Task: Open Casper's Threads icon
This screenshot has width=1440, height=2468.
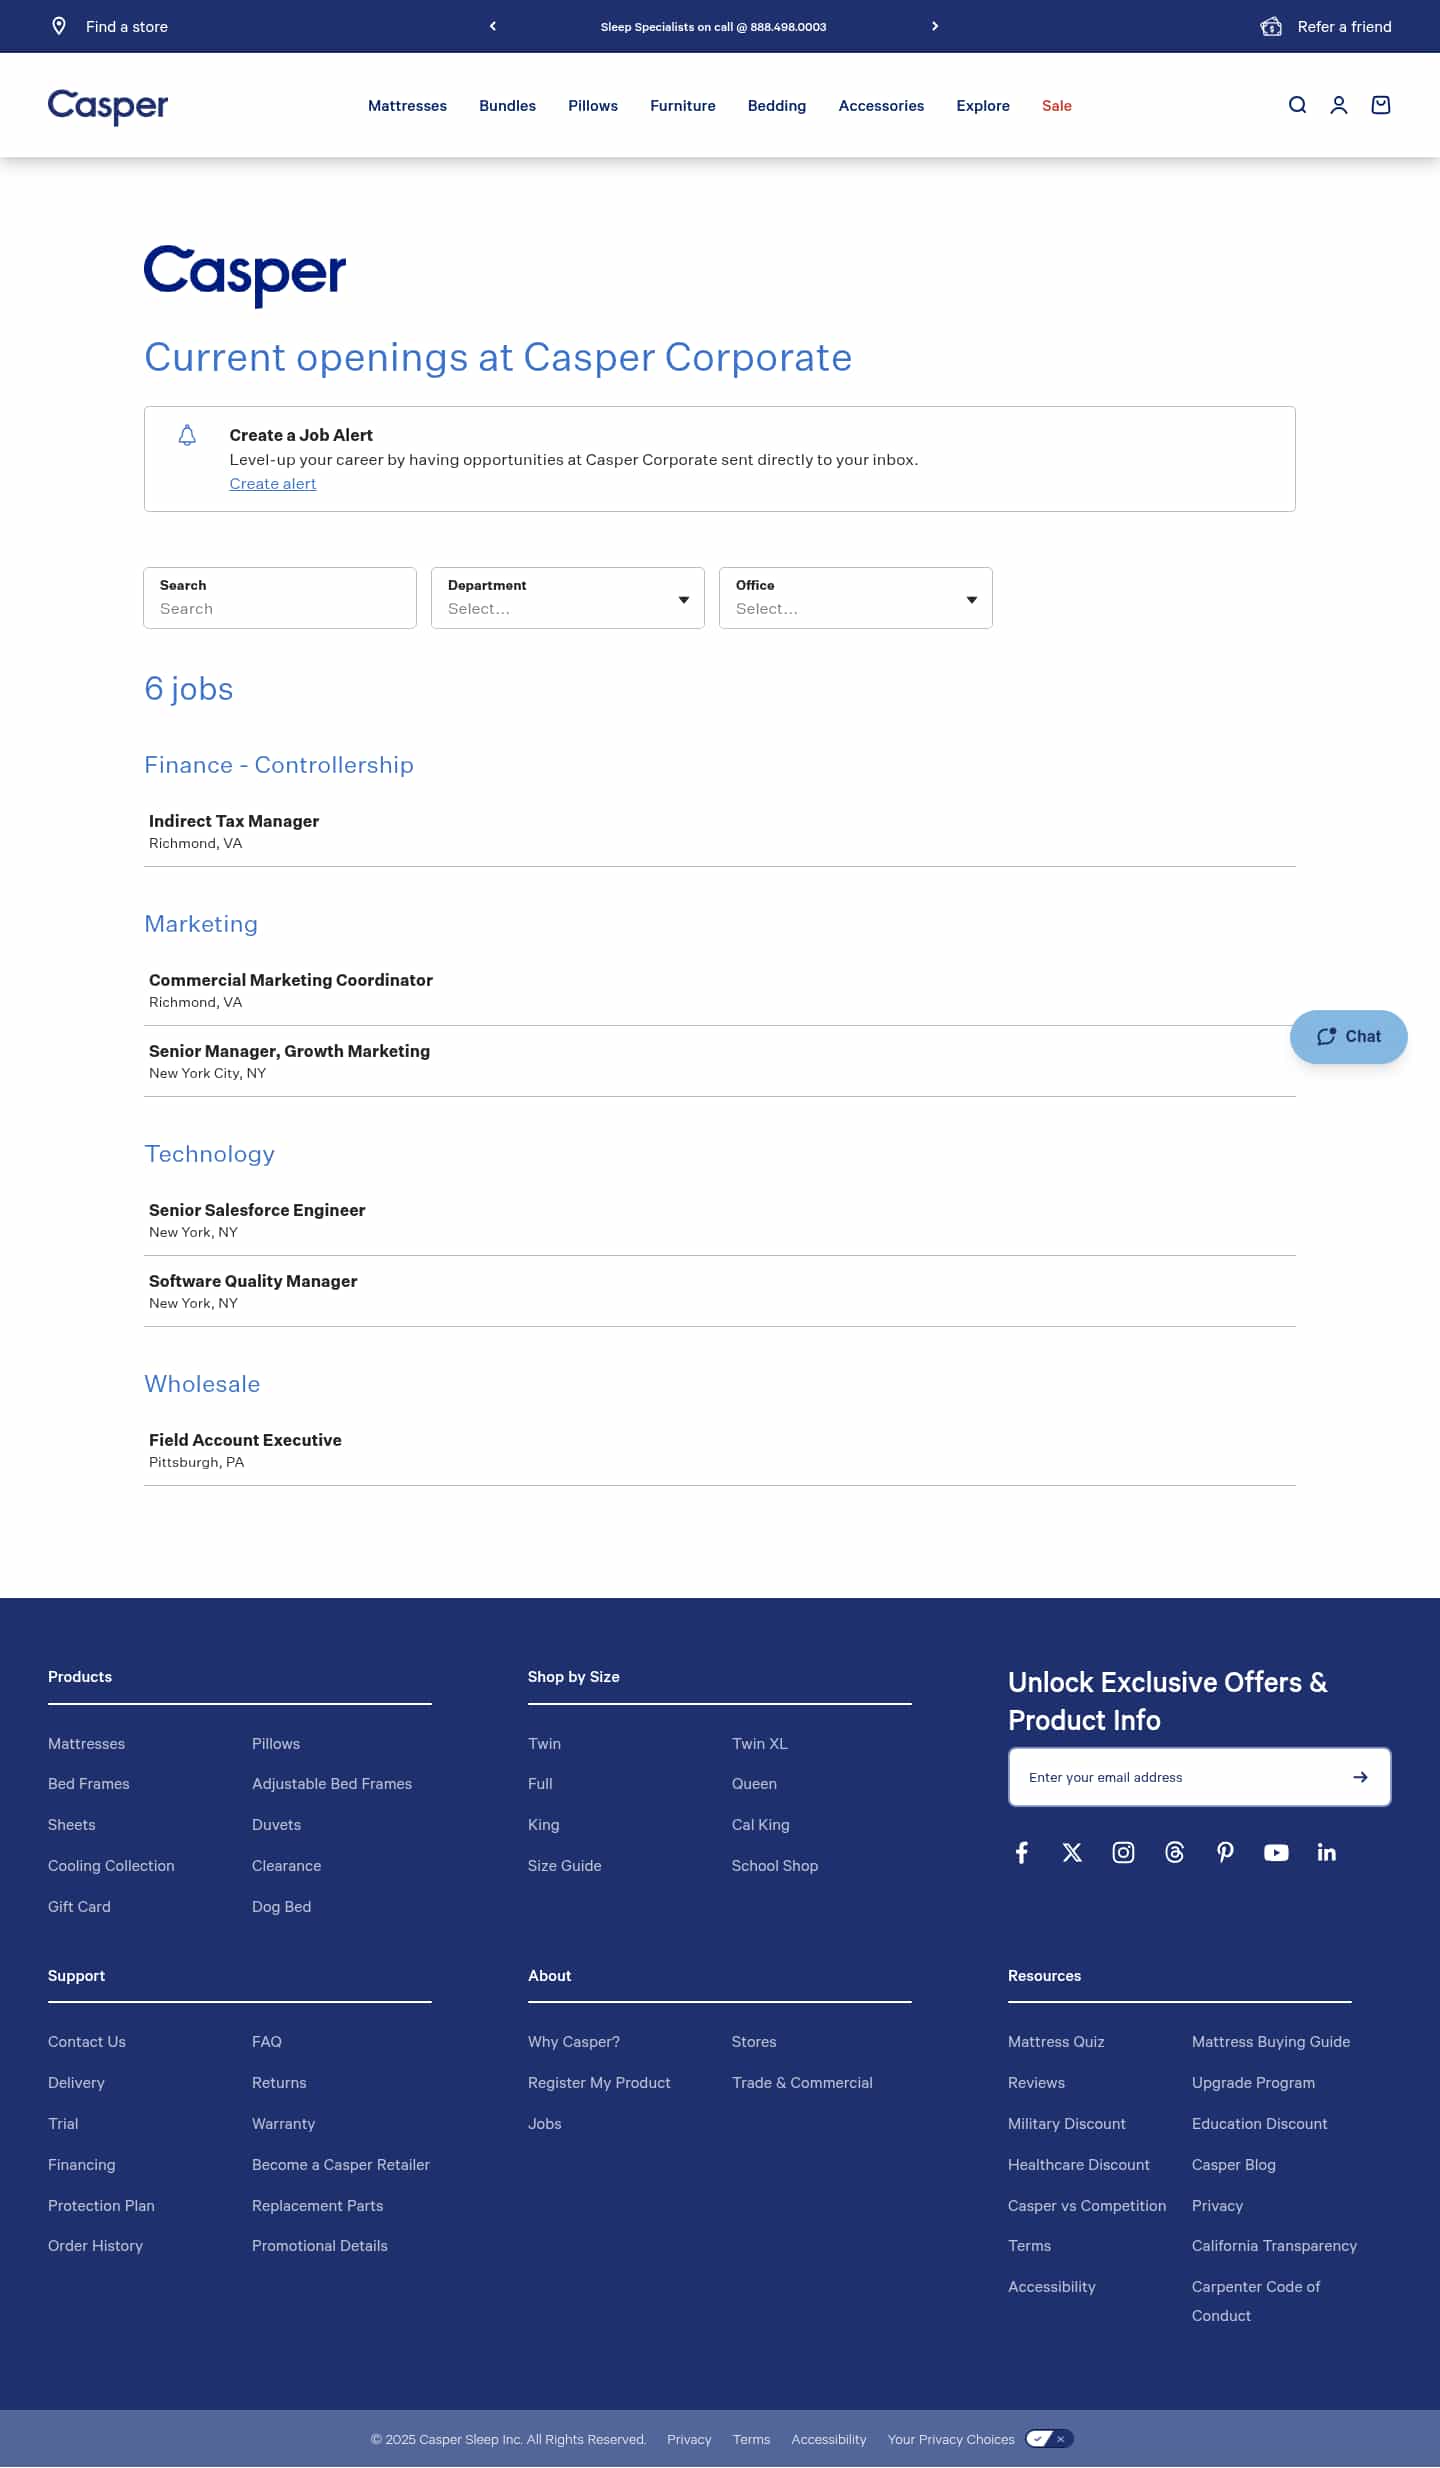Action: tap(1174, 1853)
